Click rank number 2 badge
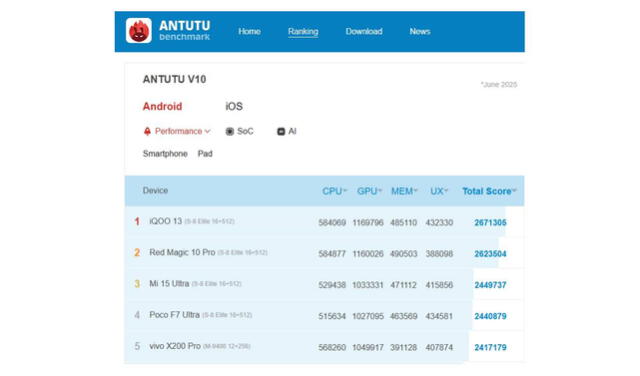The height and width of the screenshot is (376, 640). click(x=137, y=253)
